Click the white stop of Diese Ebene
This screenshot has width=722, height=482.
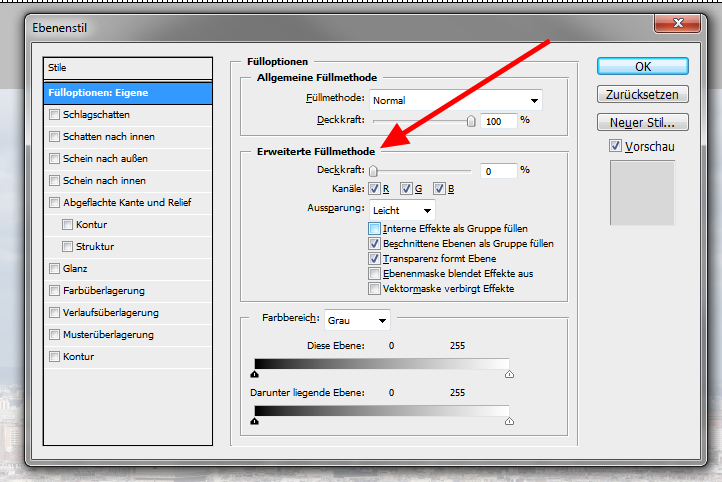point(509,374)
